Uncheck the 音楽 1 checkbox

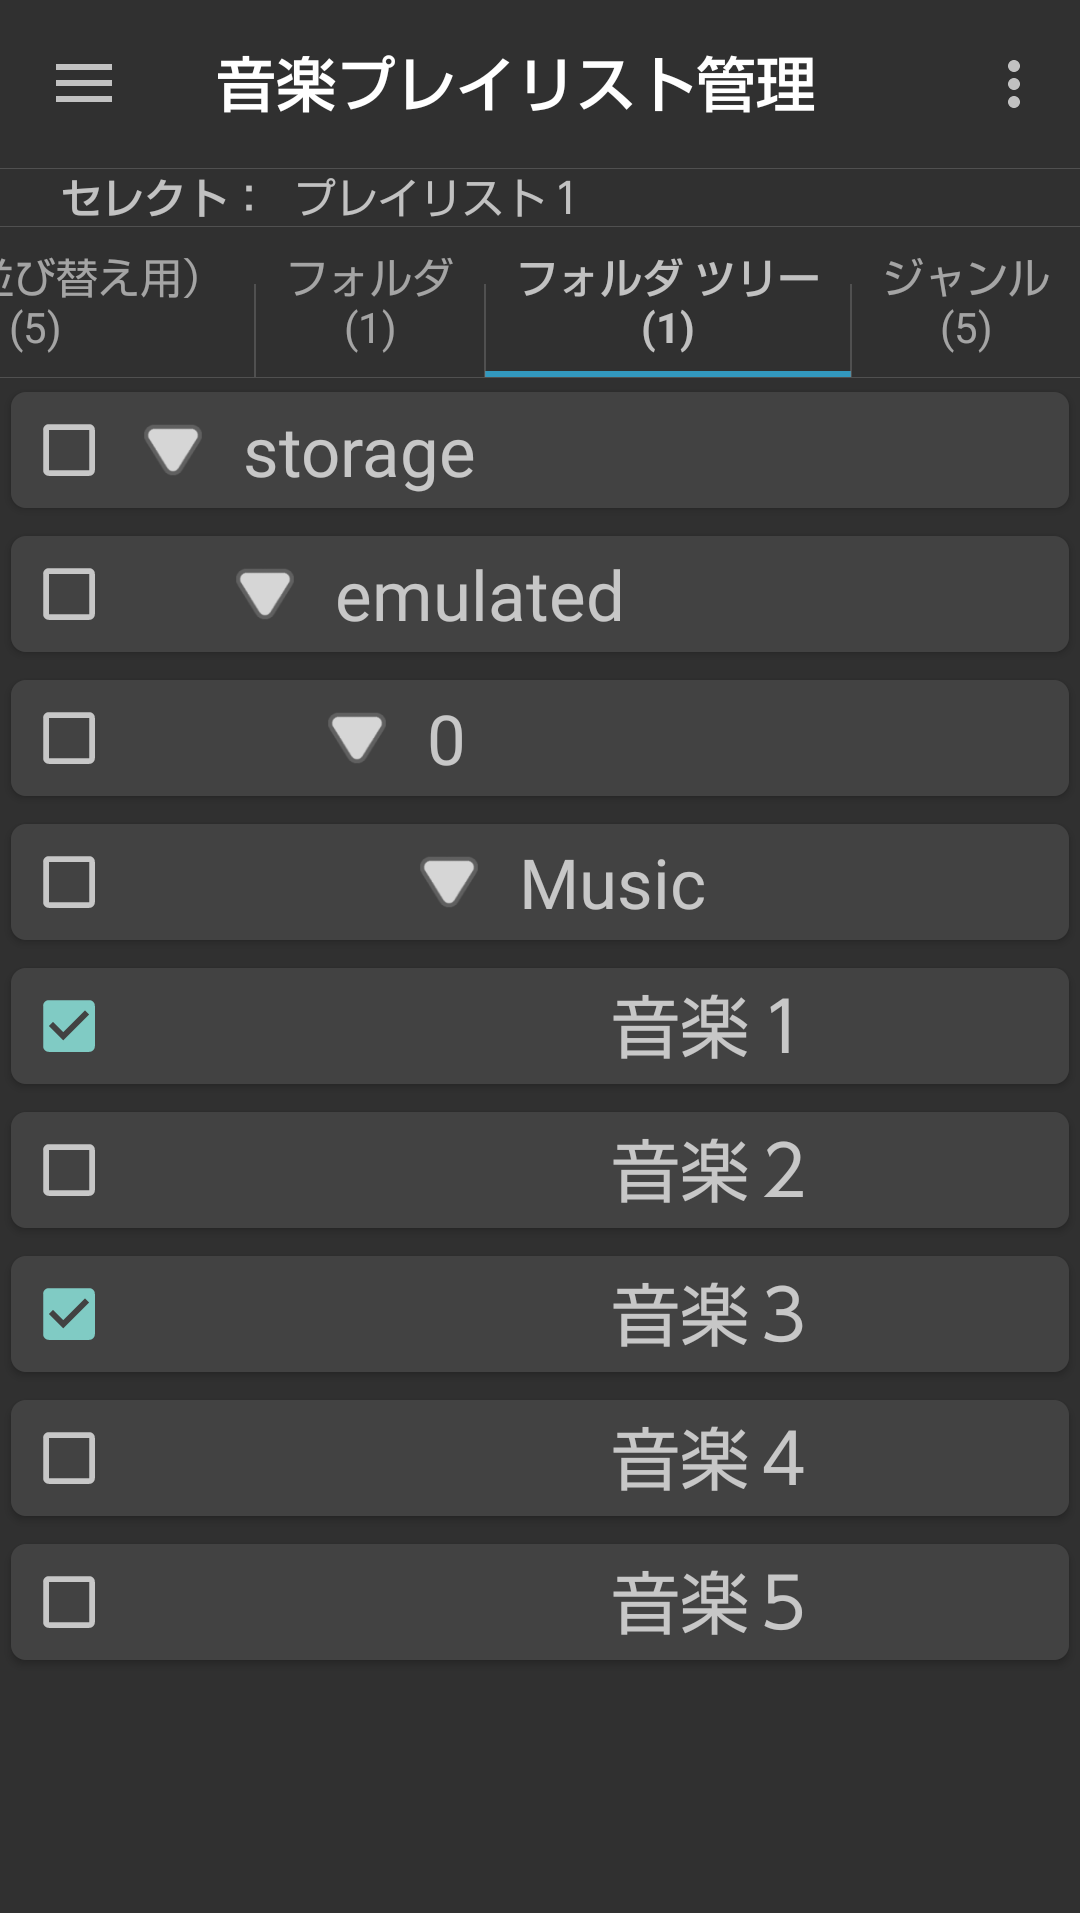pos(69,1026)
